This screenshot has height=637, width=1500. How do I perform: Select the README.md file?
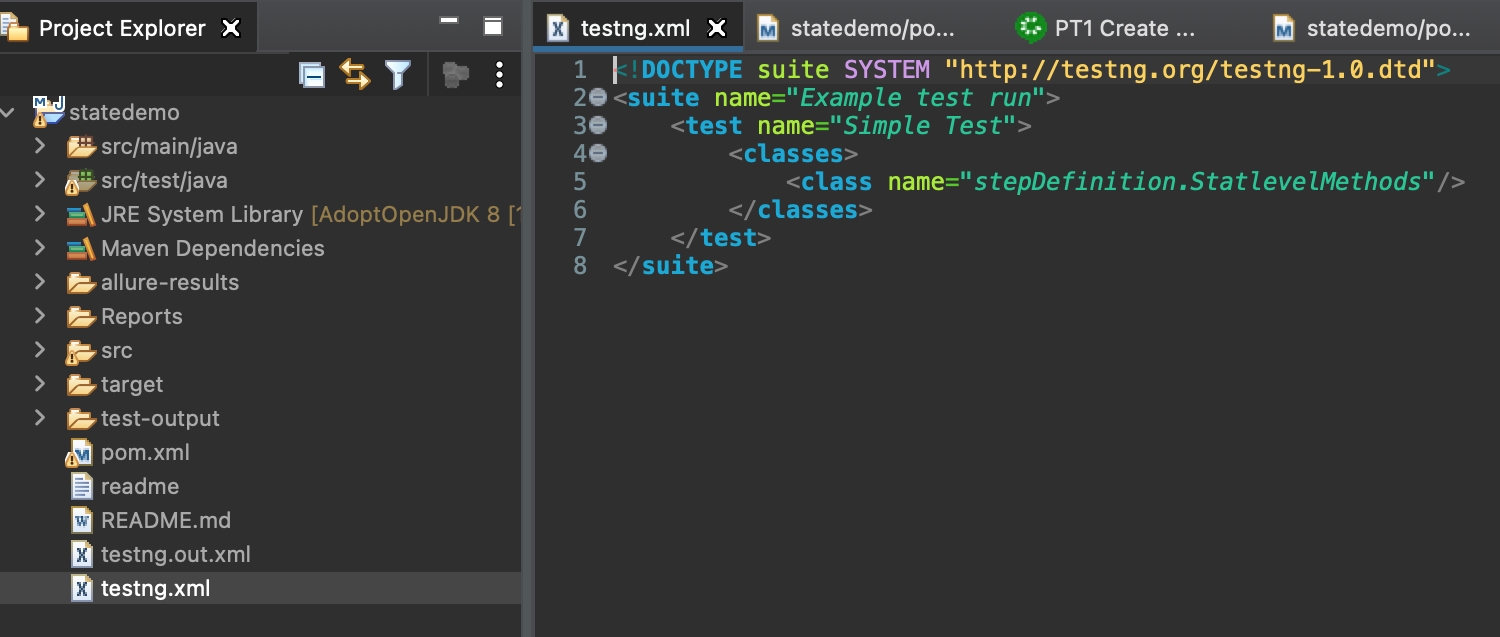(165, 521)
